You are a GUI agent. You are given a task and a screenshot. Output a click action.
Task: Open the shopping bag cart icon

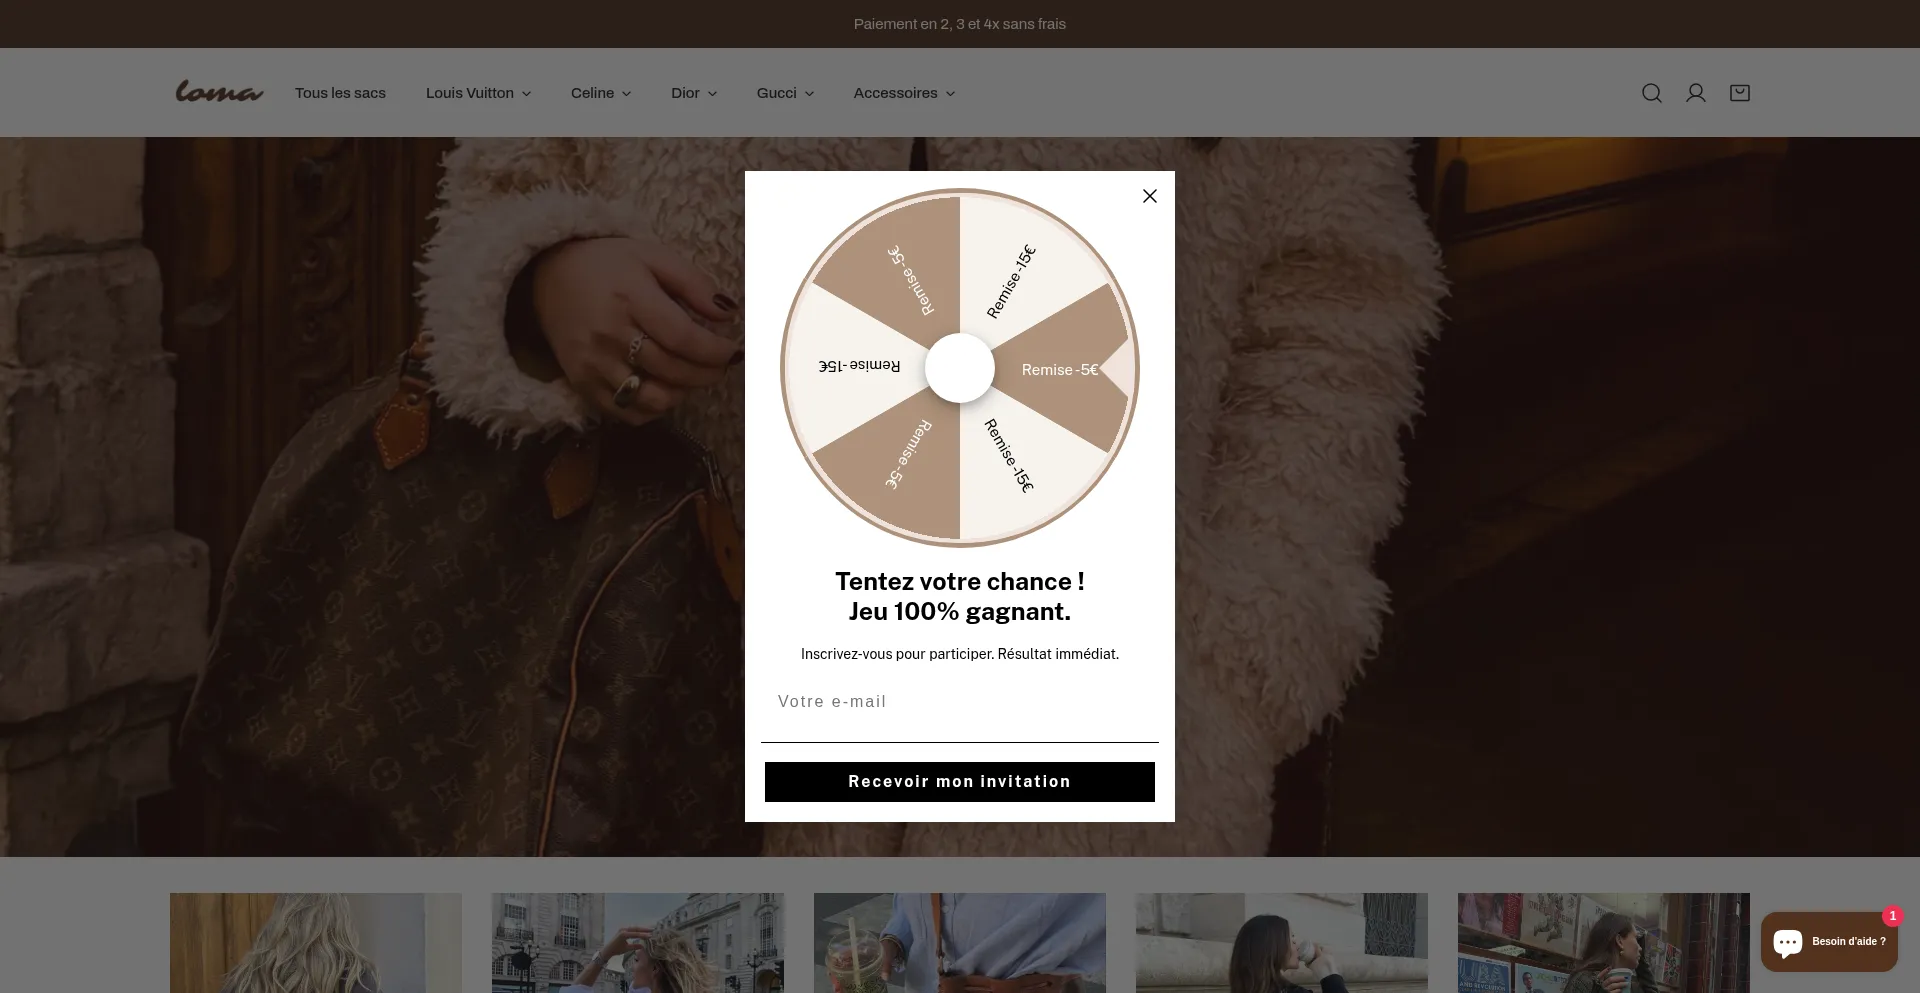[1740, 93]
